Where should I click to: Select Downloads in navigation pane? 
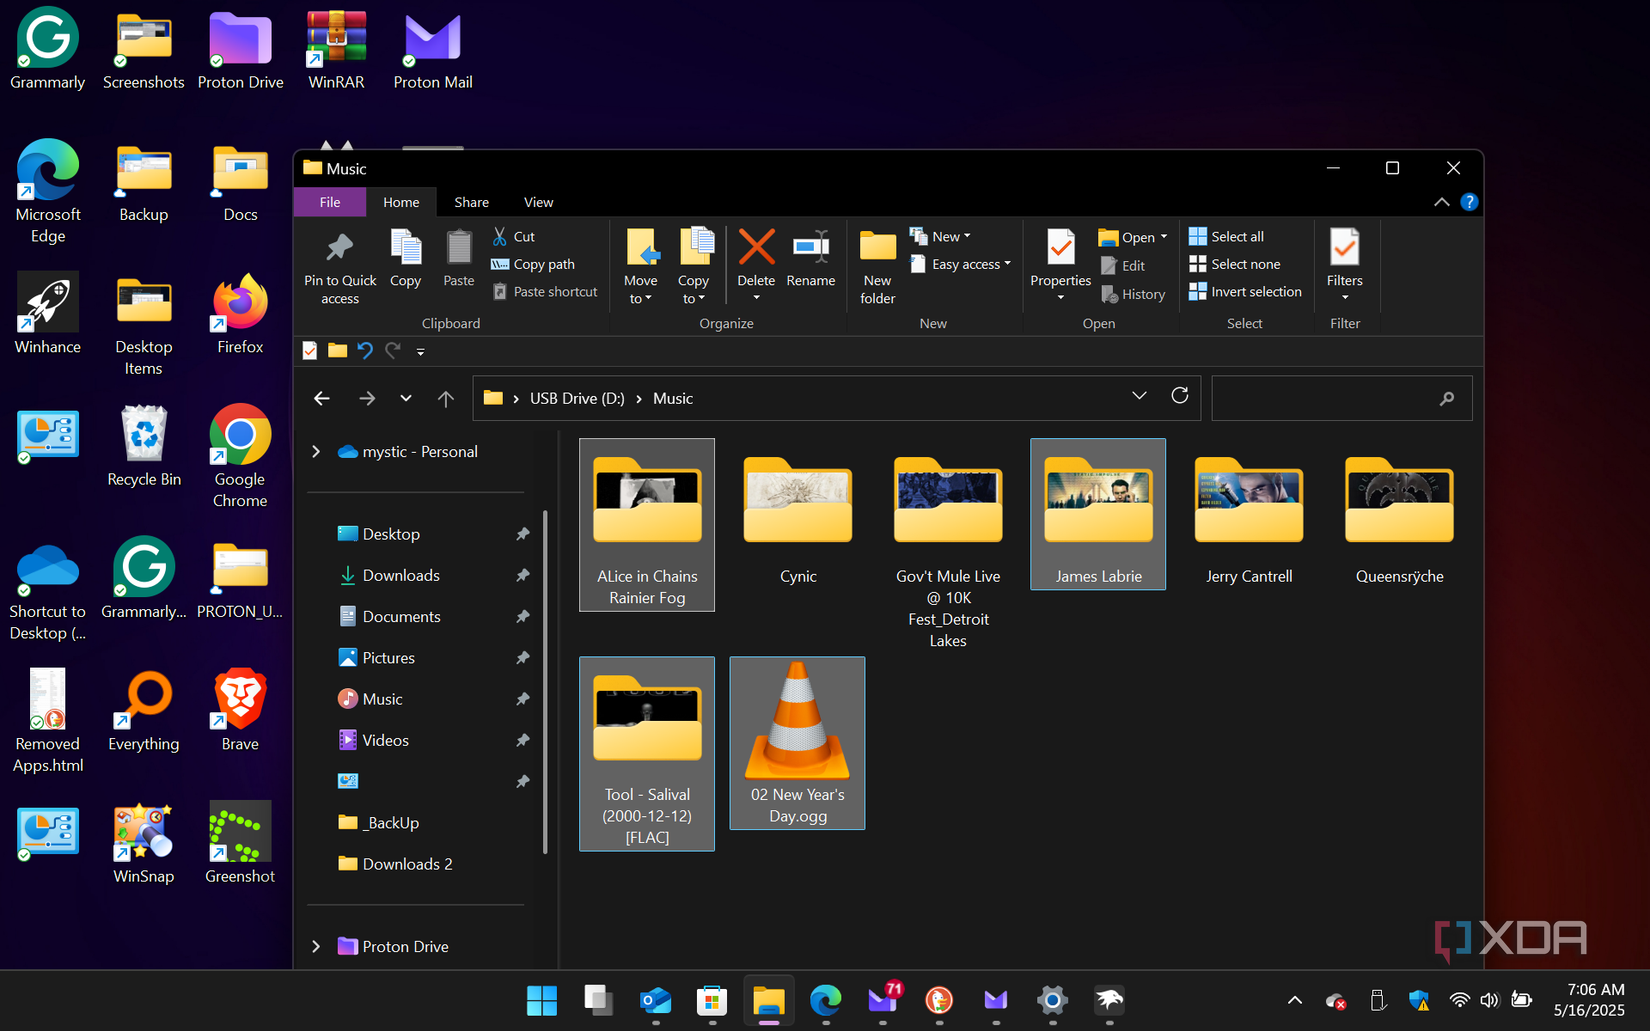point(401,575)
